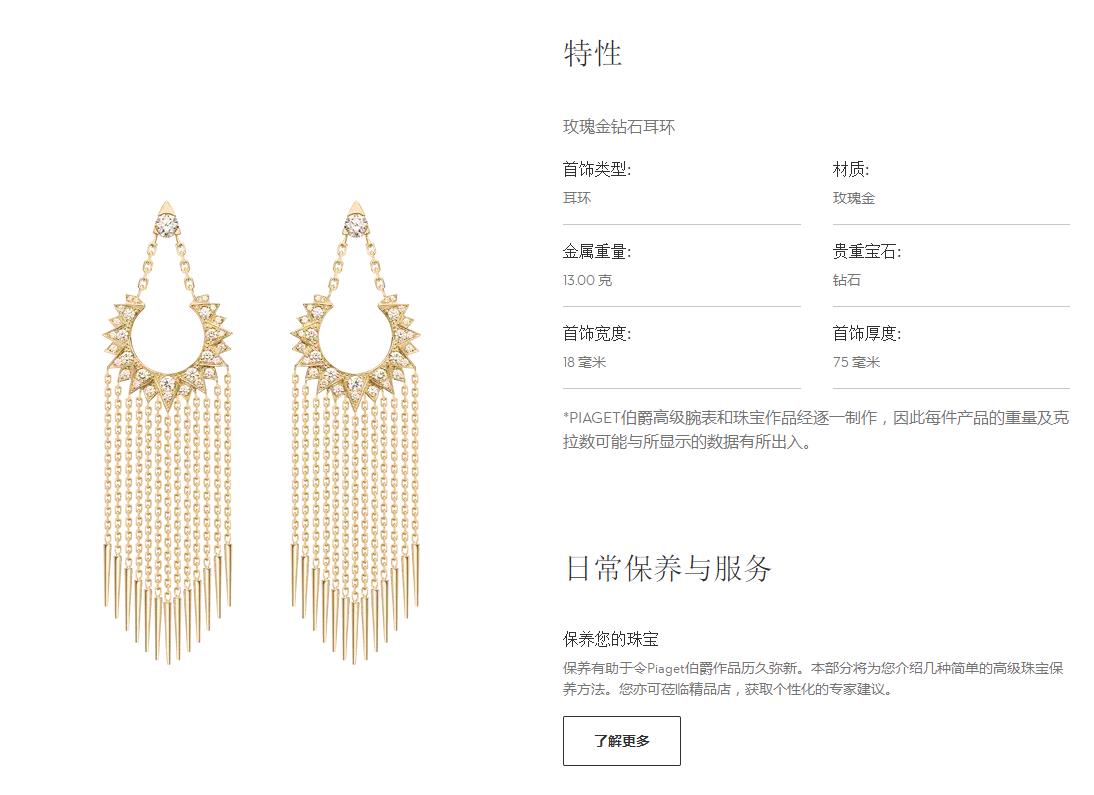1094x795 pixels.
Task: Click the 日常保养与服务 heading
Action: point(668,568)
